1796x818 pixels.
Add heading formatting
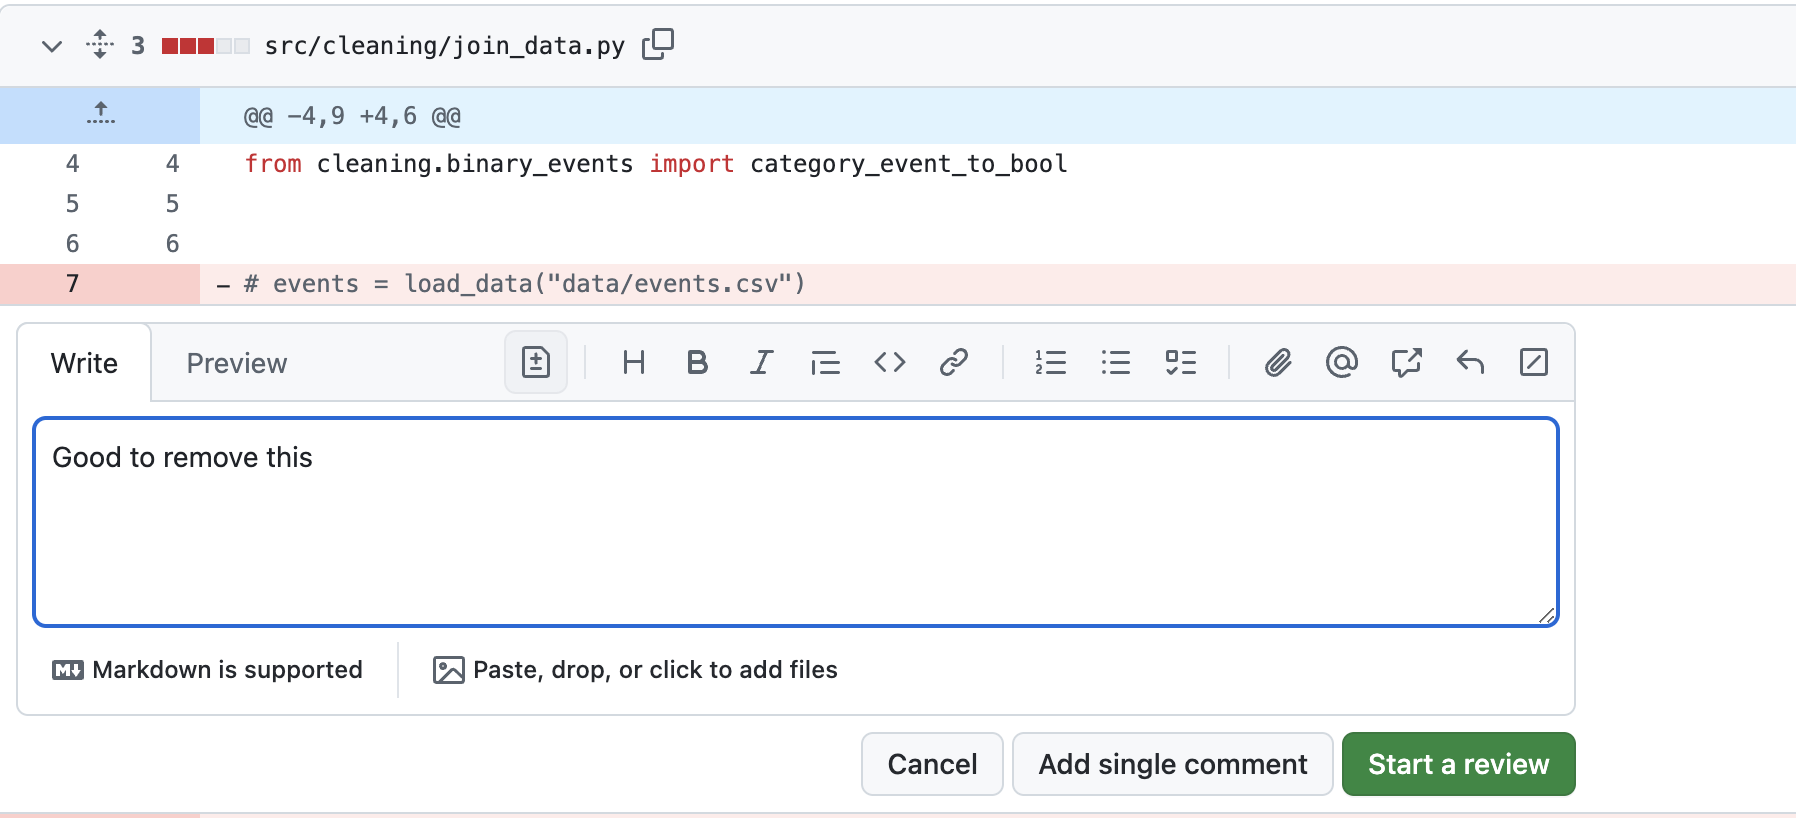(633, 362)
